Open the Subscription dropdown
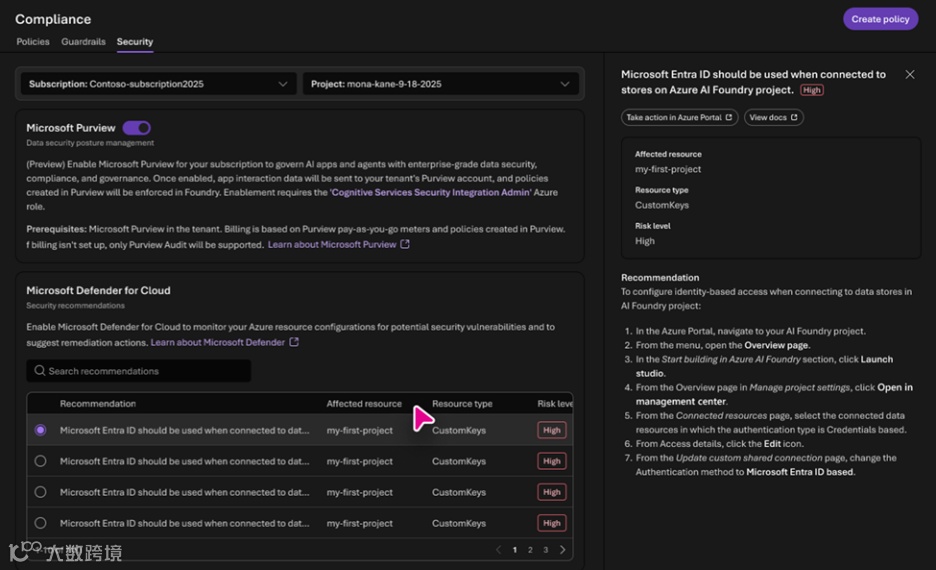This screenshot has height=570, width=936. click(x=158, y=84)
